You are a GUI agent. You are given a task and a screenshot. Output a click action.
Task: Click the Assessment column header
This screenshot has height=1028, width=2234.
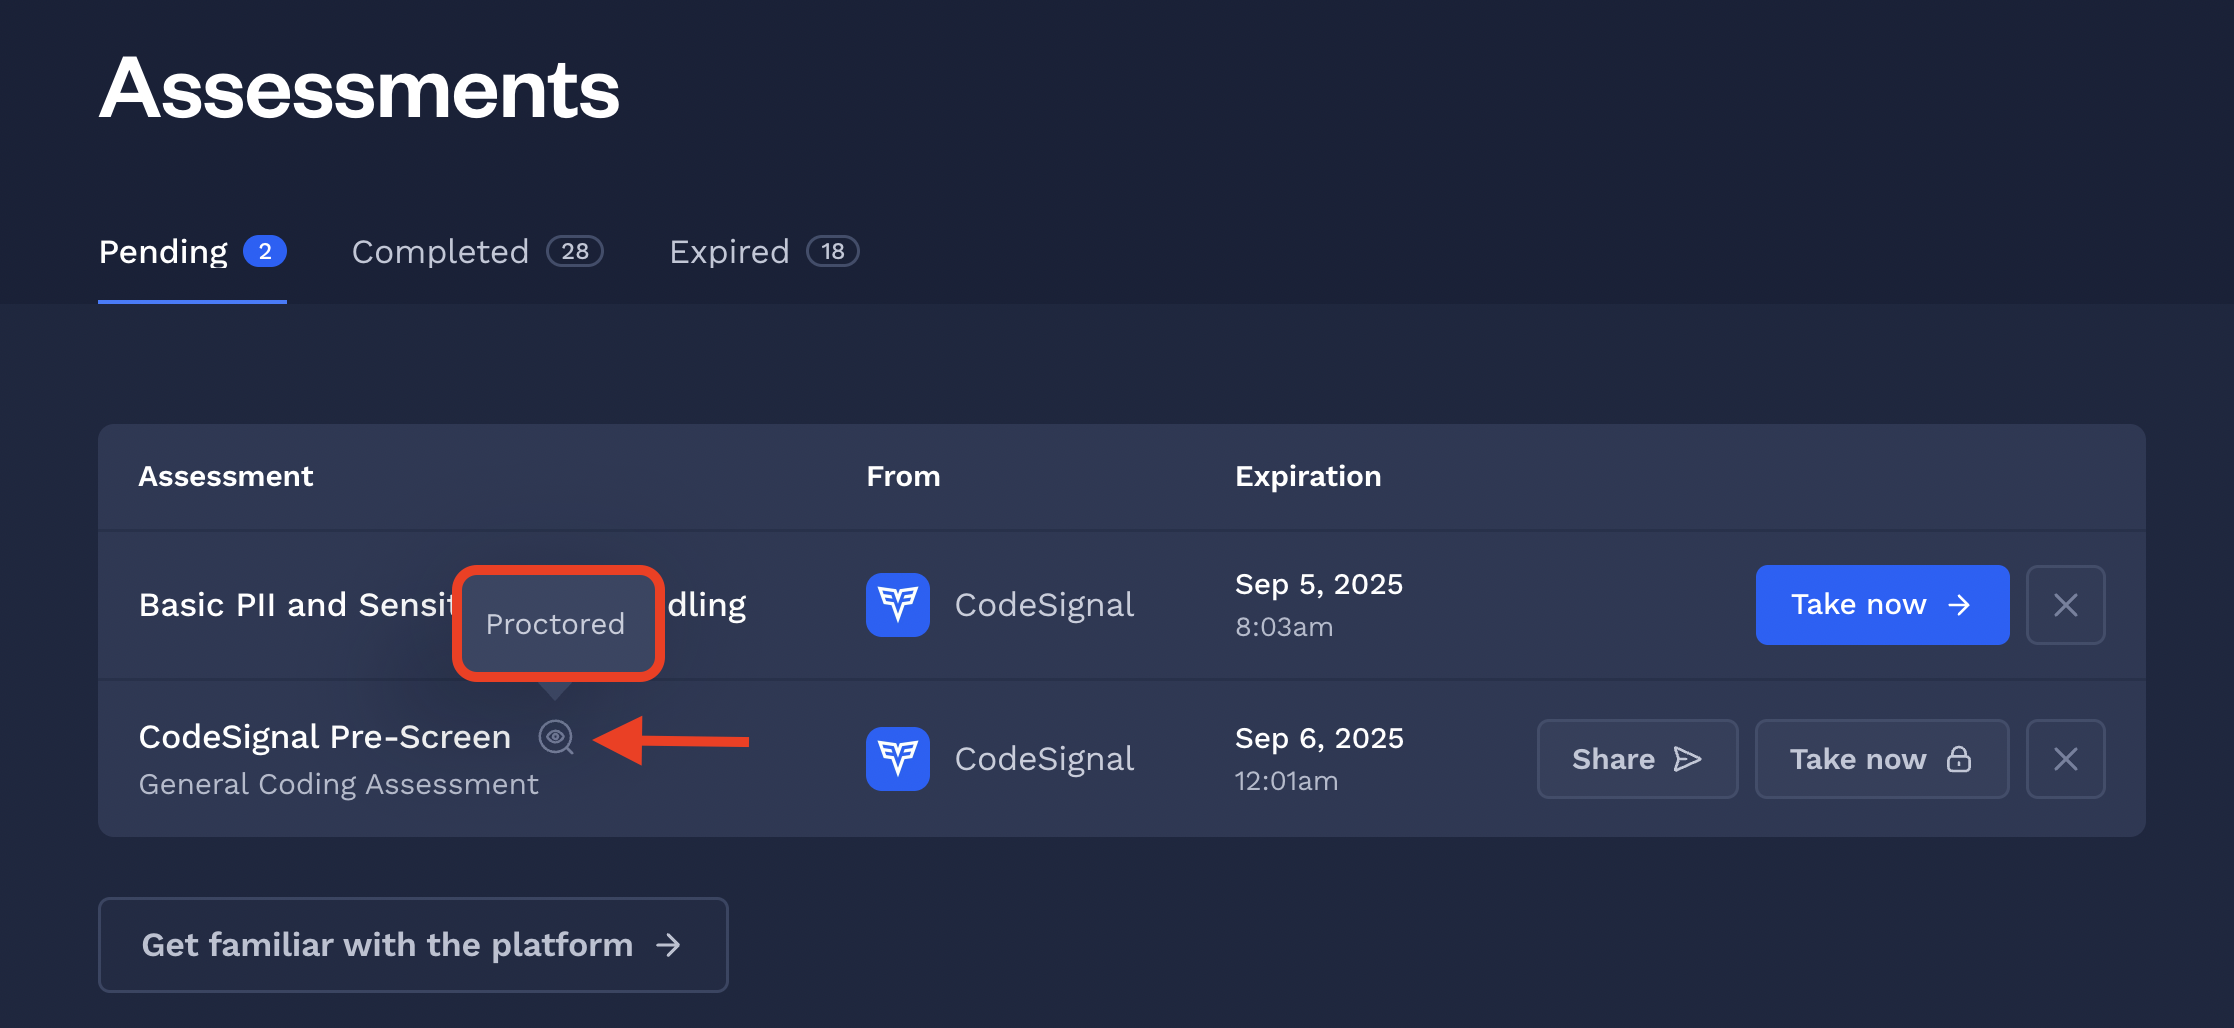(225, 476)
